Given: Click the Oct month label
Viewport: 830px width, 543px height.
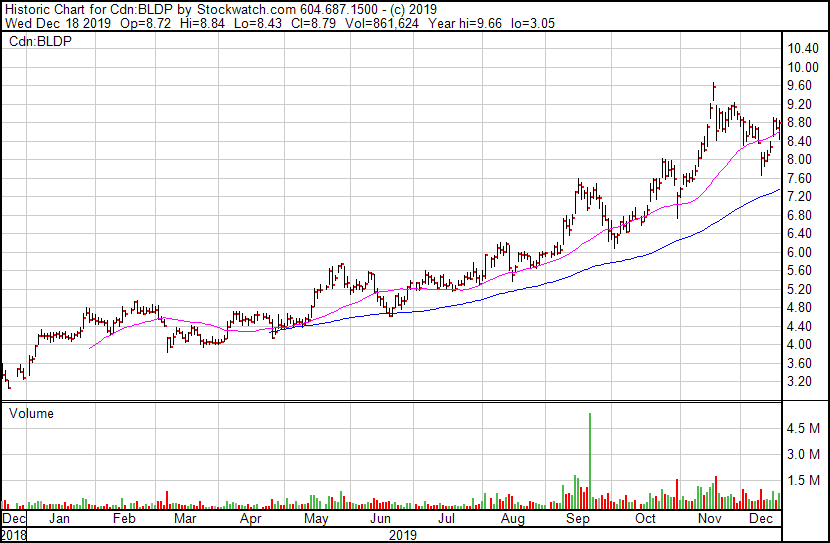Looking at the screenshot, I should pyautogui.click(x=645, y=519).
